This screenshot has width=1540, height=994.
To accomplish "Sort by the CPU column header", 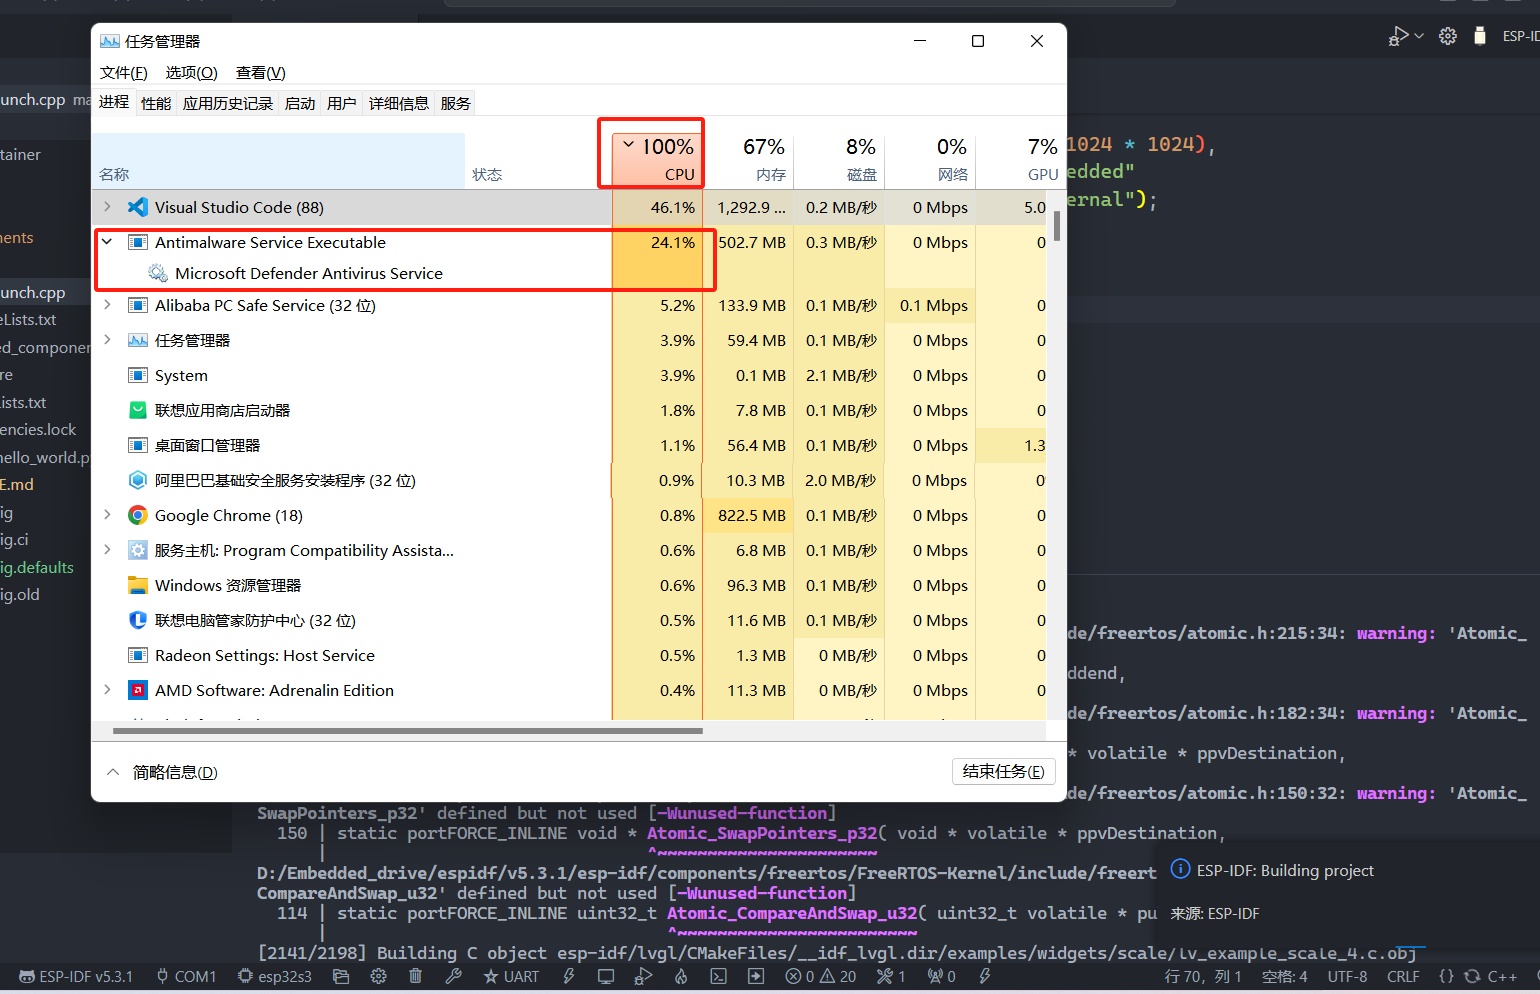I will 657,159.
